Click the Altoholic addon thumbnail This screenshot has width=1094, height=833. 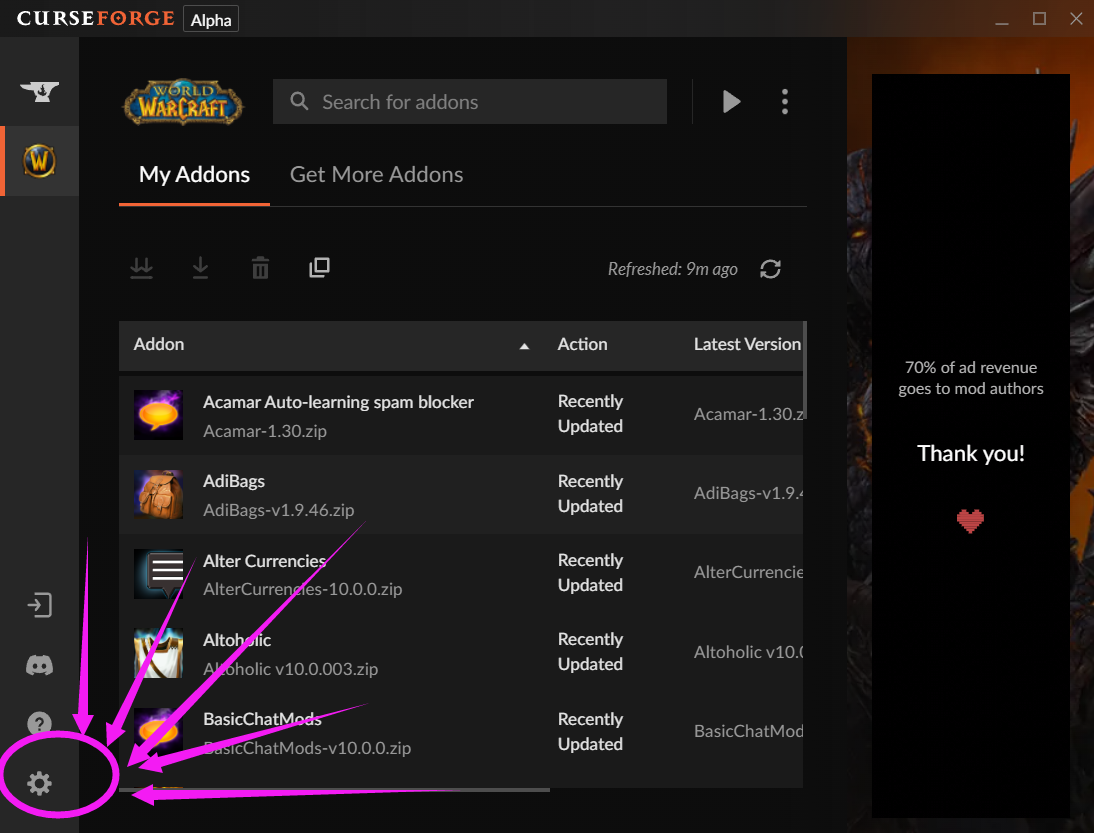158,654
